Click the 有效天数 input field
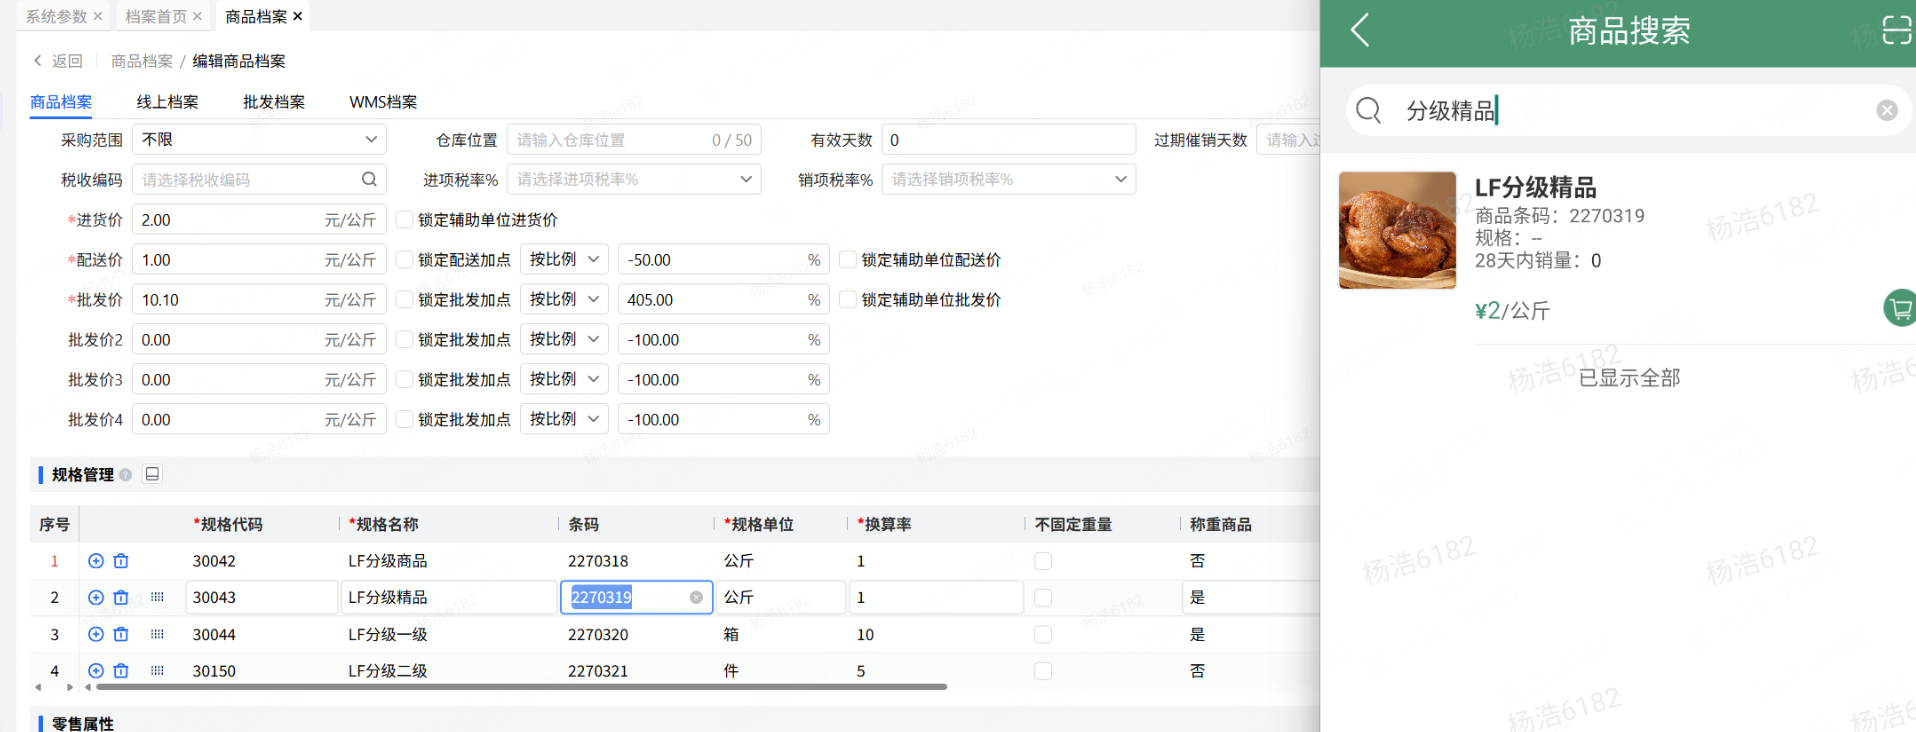1916x732 pixels. click(x=1008, y=139)
